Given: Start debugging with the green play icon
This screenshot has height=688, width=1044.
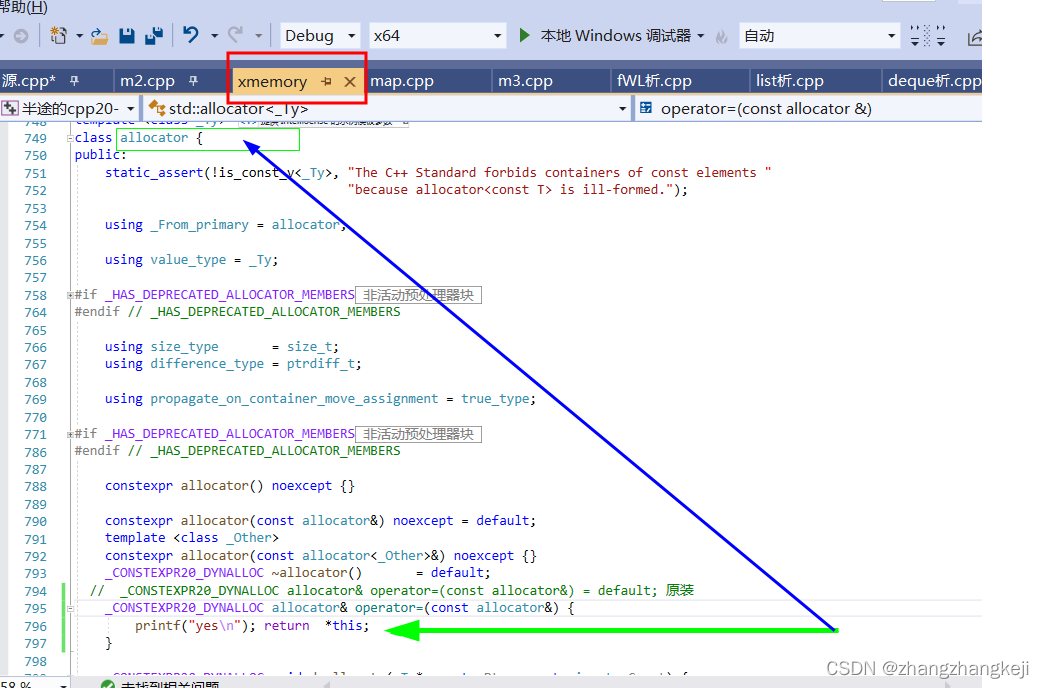Looking at the screenshot, I should coord(525,35).
